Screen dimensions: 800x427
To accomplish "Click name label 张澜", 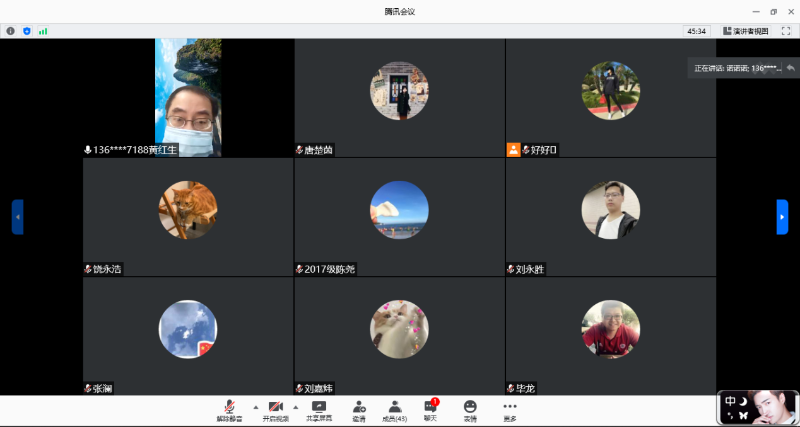I will coord(103,389).
